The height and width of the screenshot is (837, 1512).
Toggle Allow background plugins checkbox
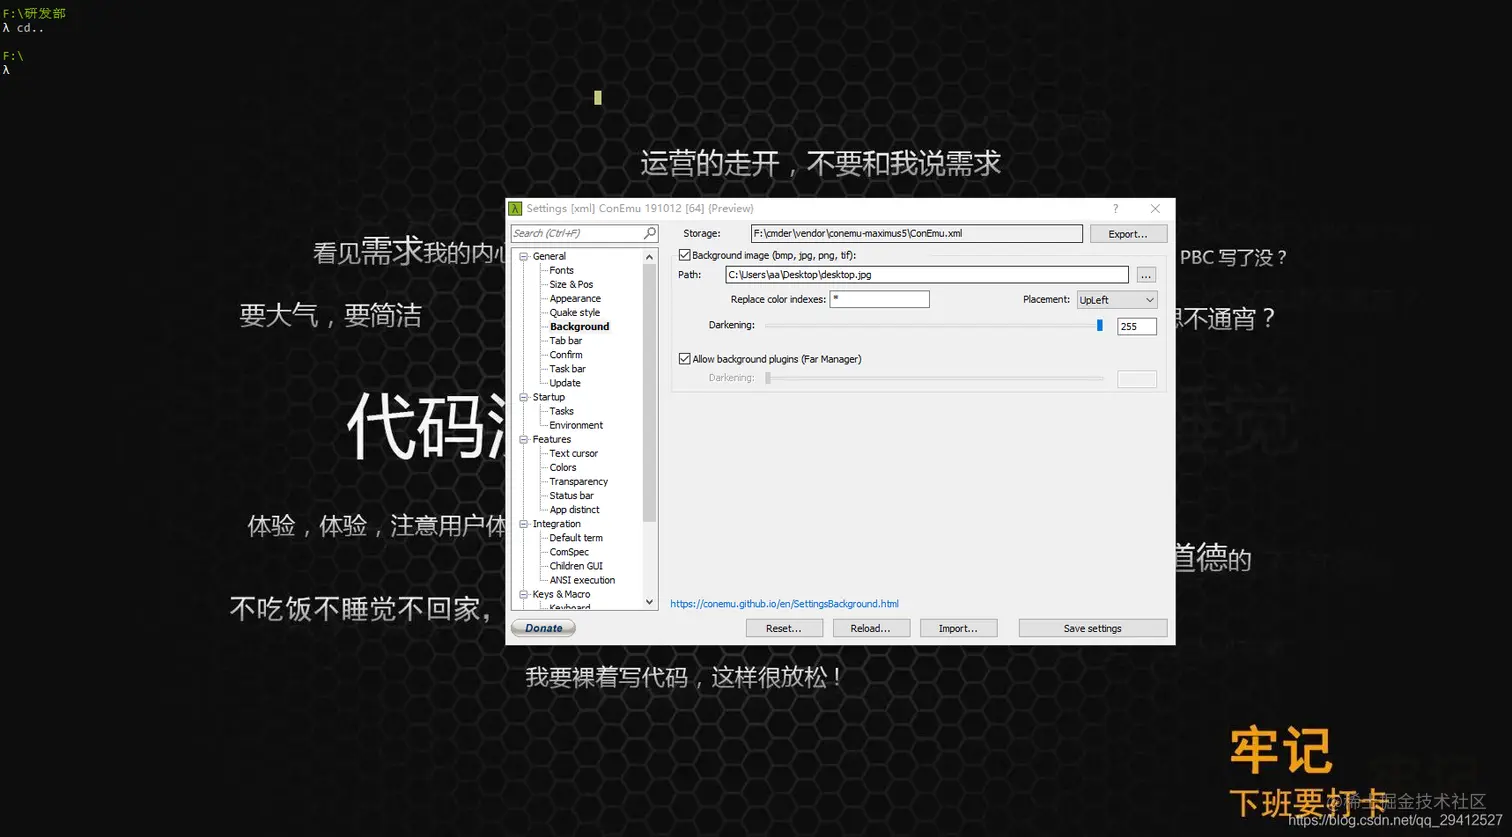[x=685, y=359]
